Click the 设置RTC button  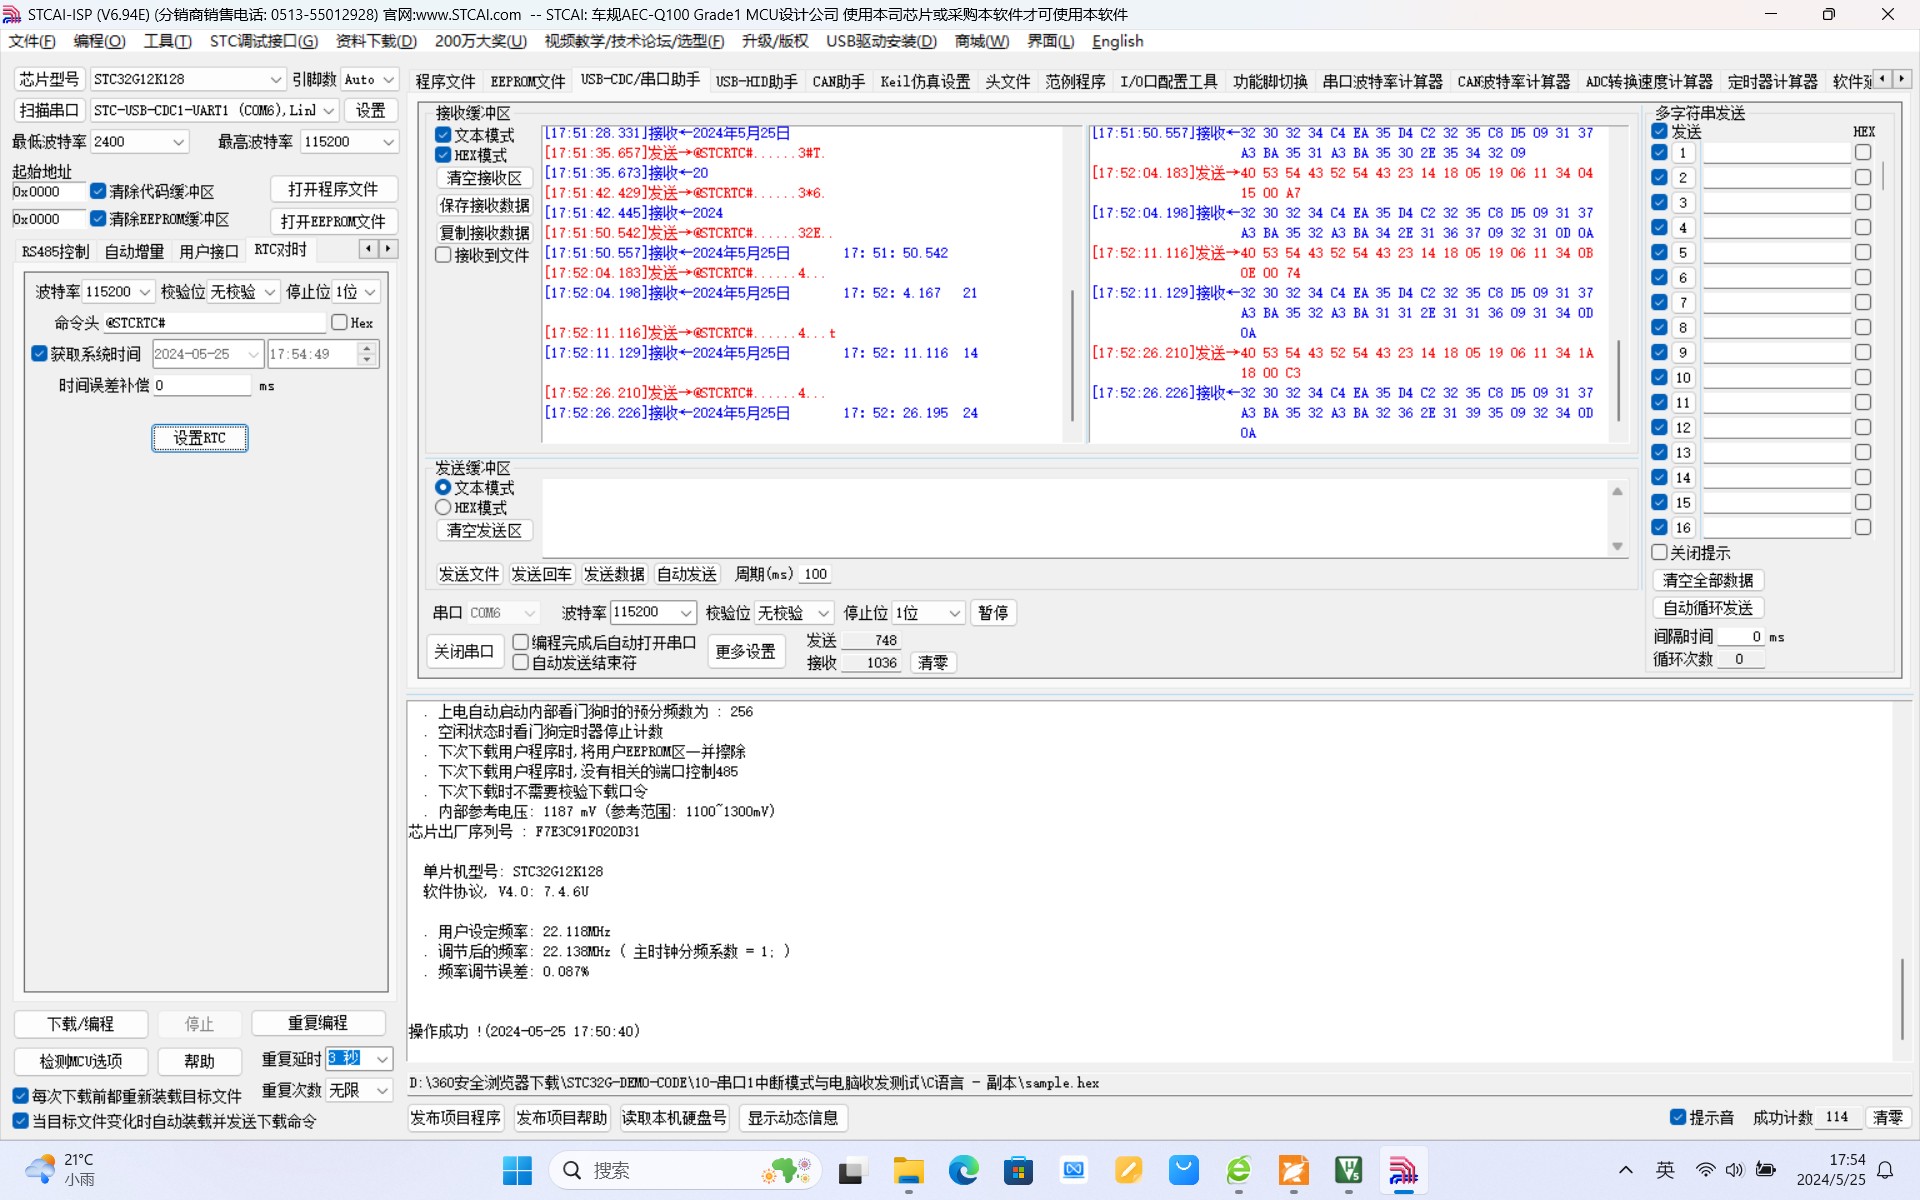click(x=199, y=438)
